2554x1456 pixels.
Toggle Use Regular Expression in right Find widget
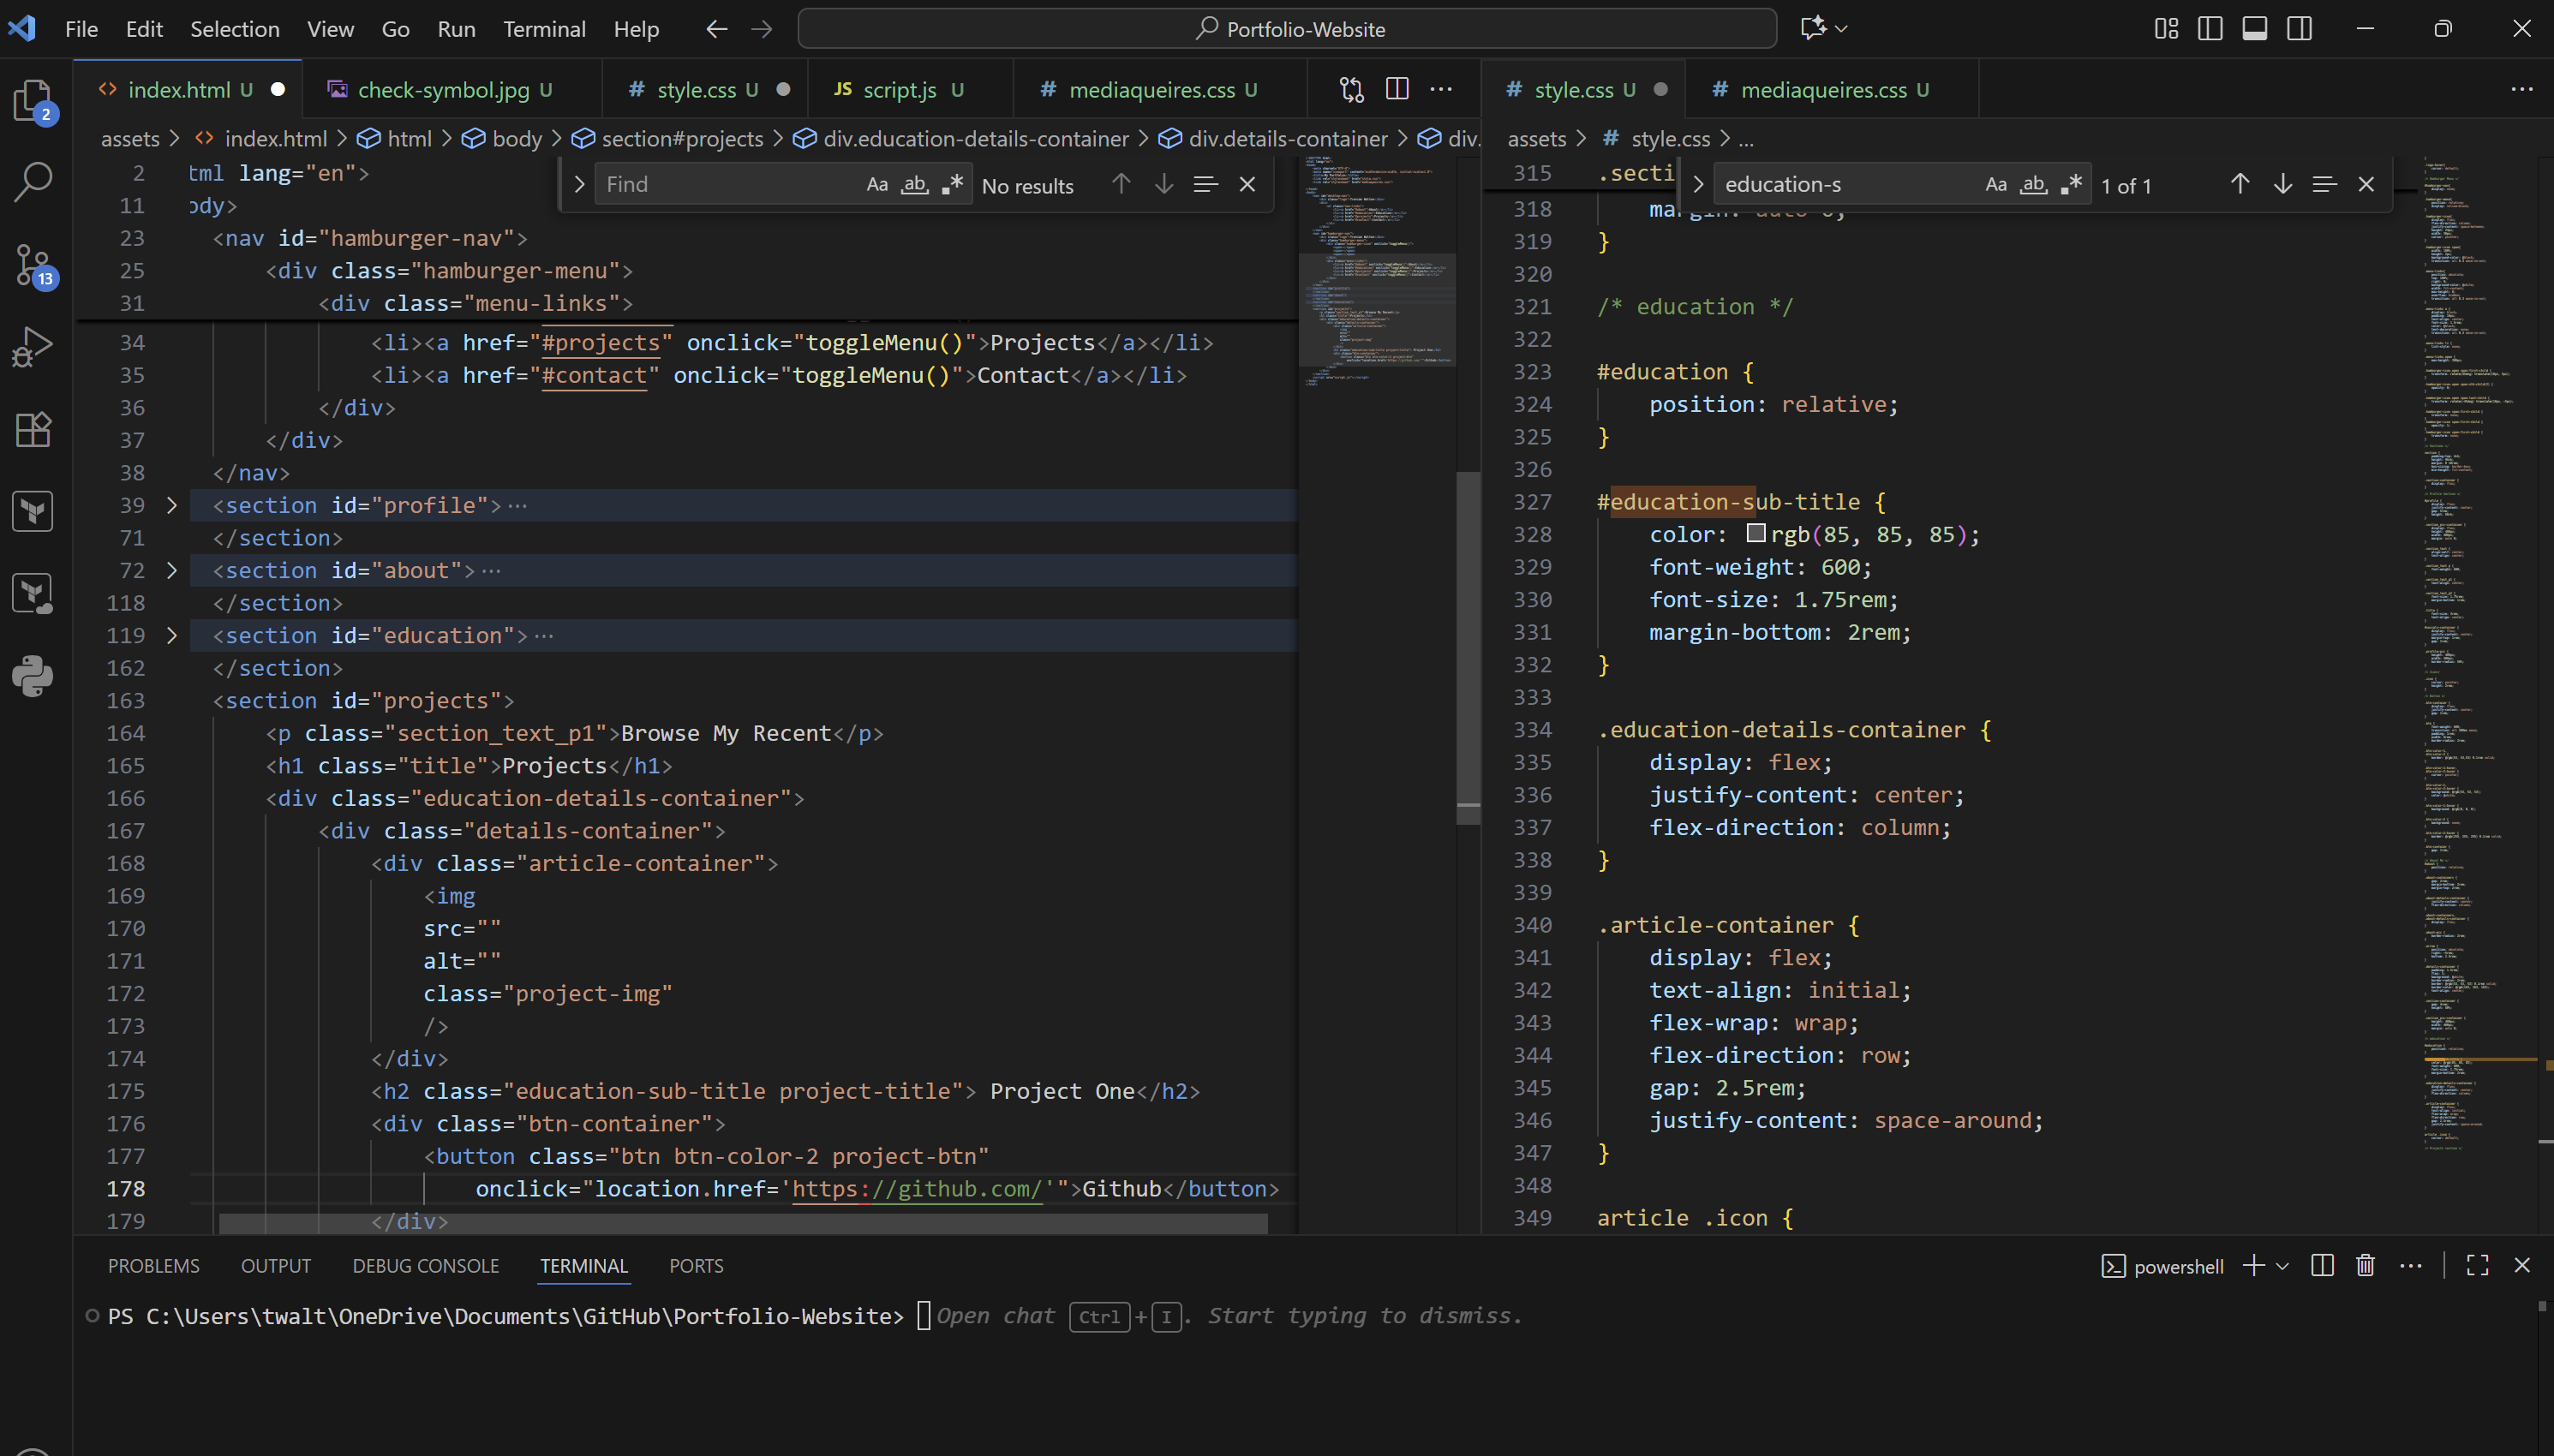pyautogui.click(x=2072, y=185)
